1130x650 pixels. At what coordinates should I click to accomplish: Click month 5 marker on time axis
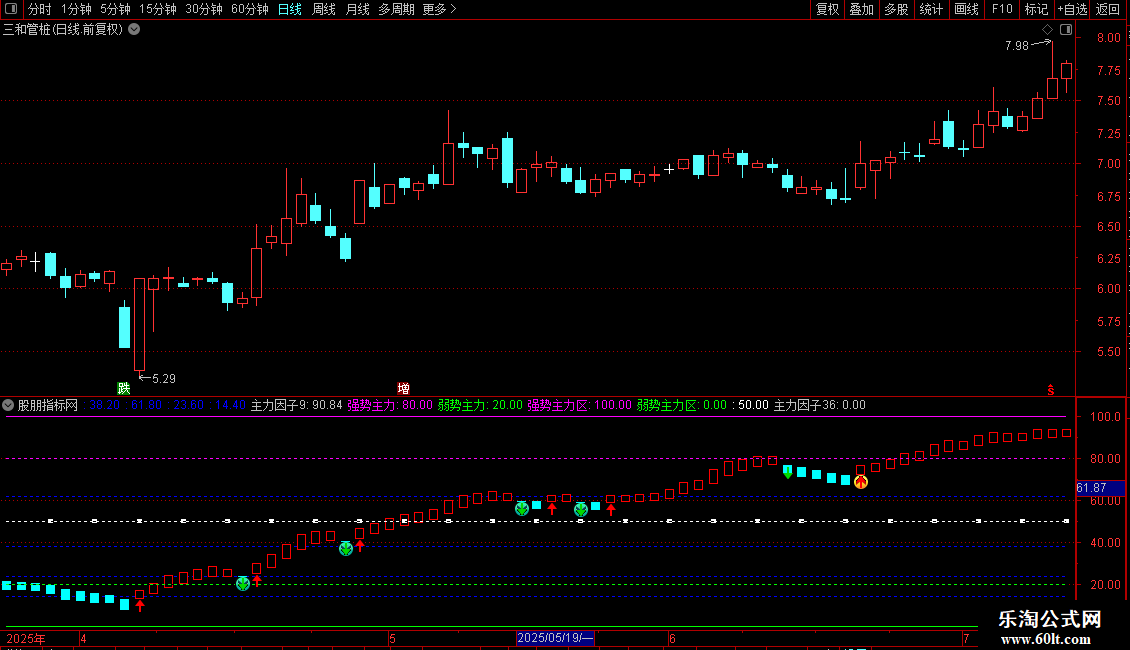(x=392, y=638)
